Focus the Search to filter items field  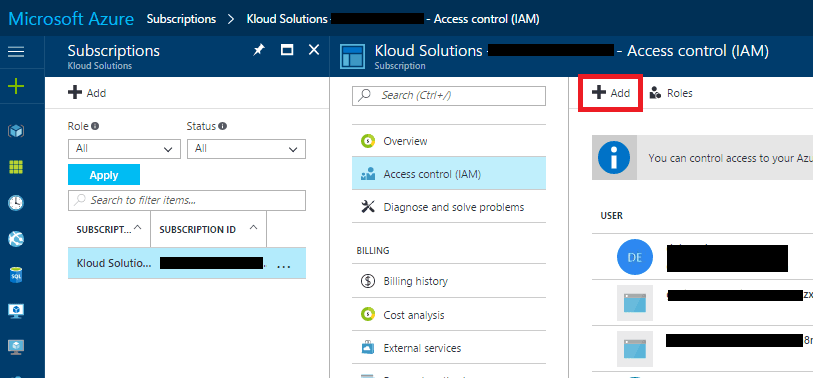point(187,200)
